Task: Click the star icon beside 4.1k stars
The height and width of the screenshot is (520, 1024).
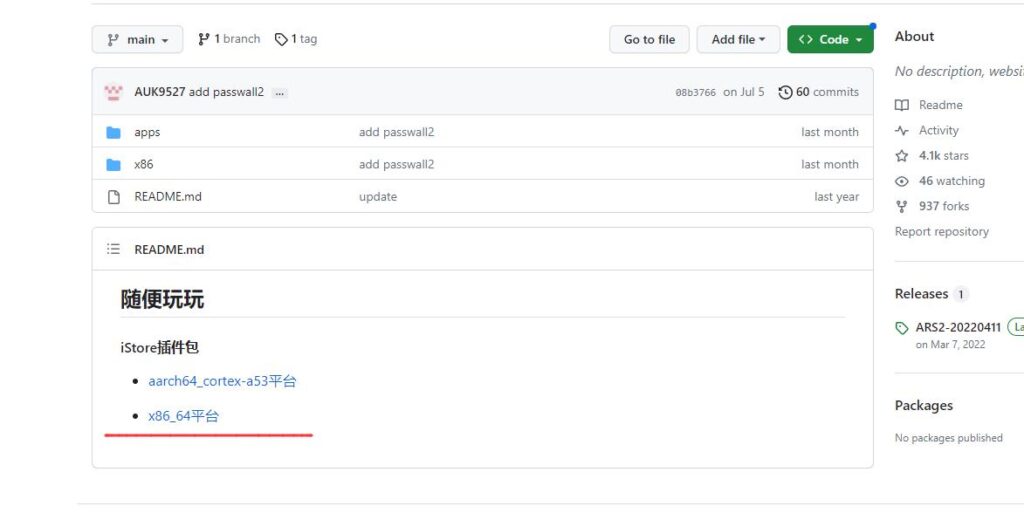Action: 902,156
